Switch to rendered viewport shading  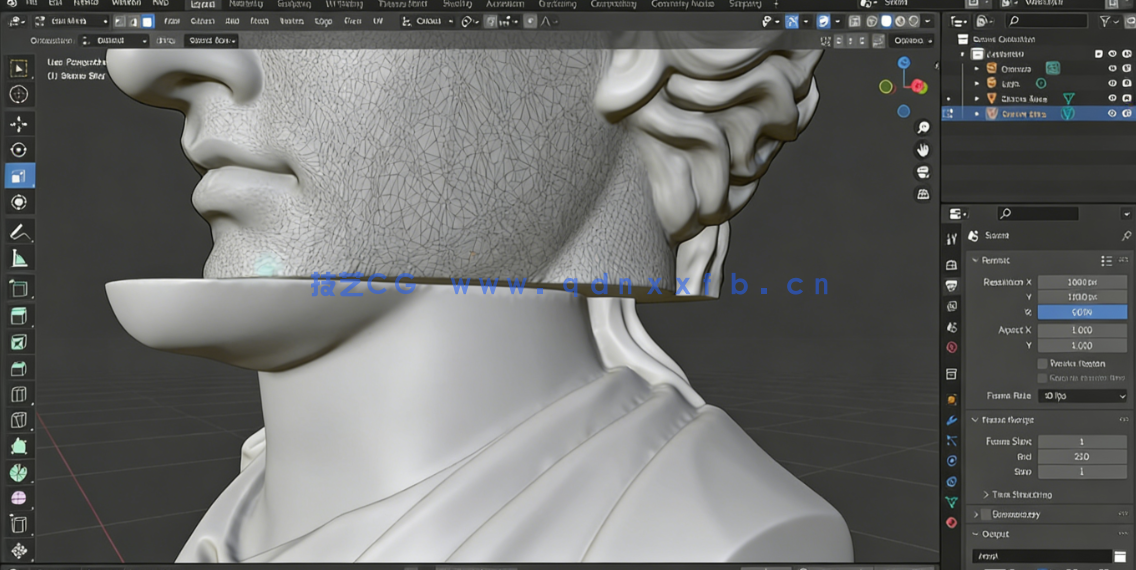[914, 22]
